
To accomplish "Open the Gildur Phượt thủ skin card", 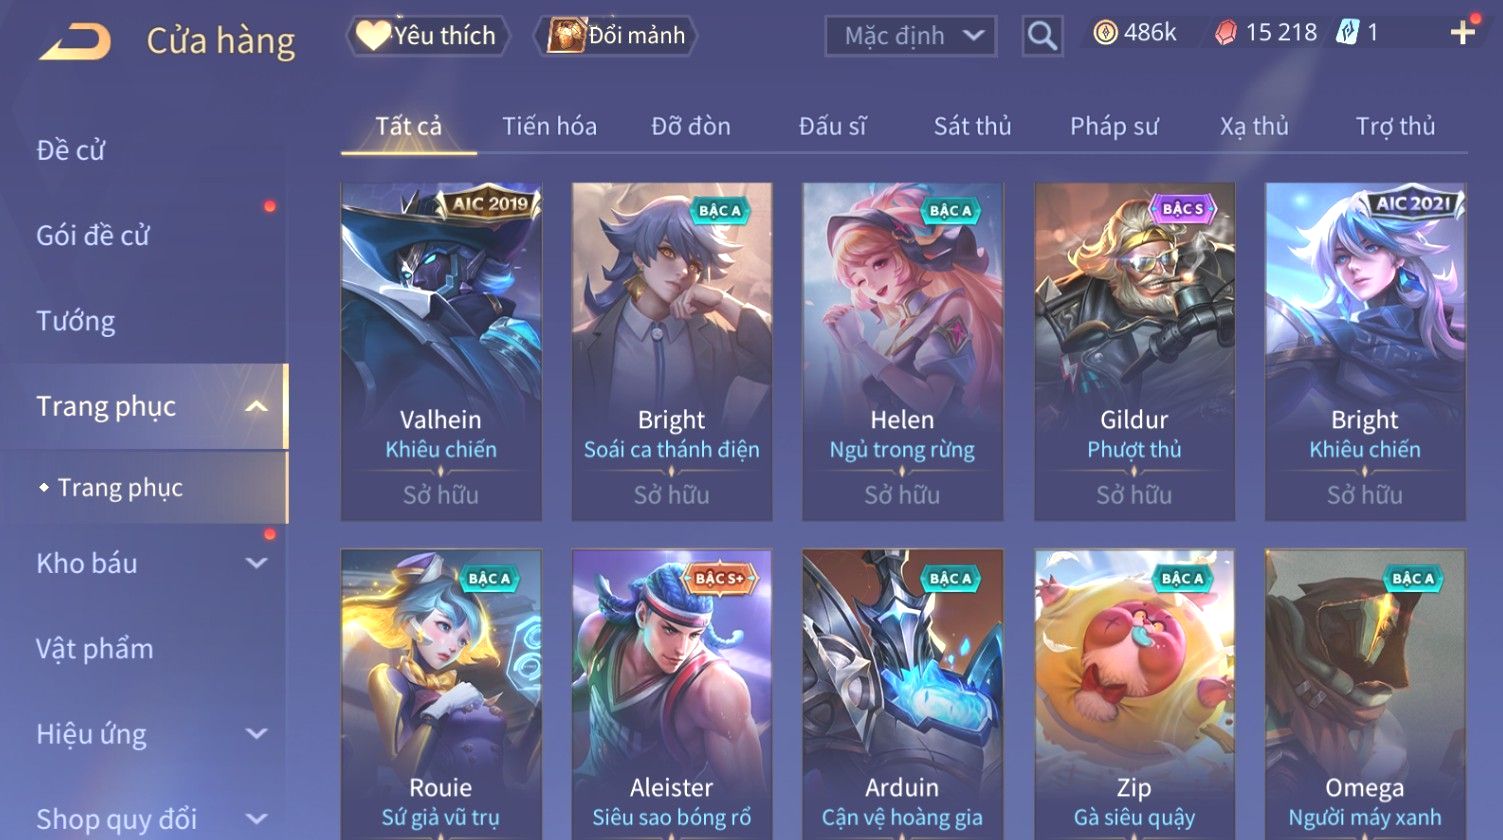I will pyautogui.click(x=1134, y=351).
